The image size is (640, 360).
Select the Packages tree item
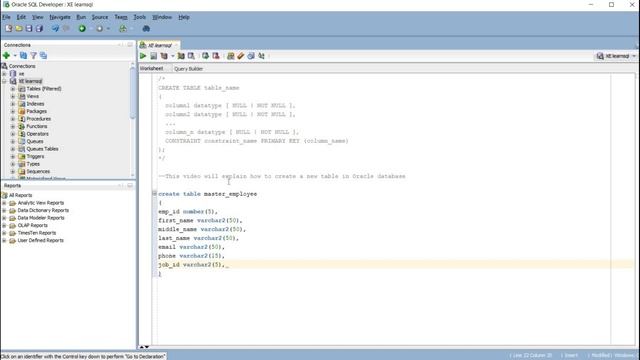[36, 111]
